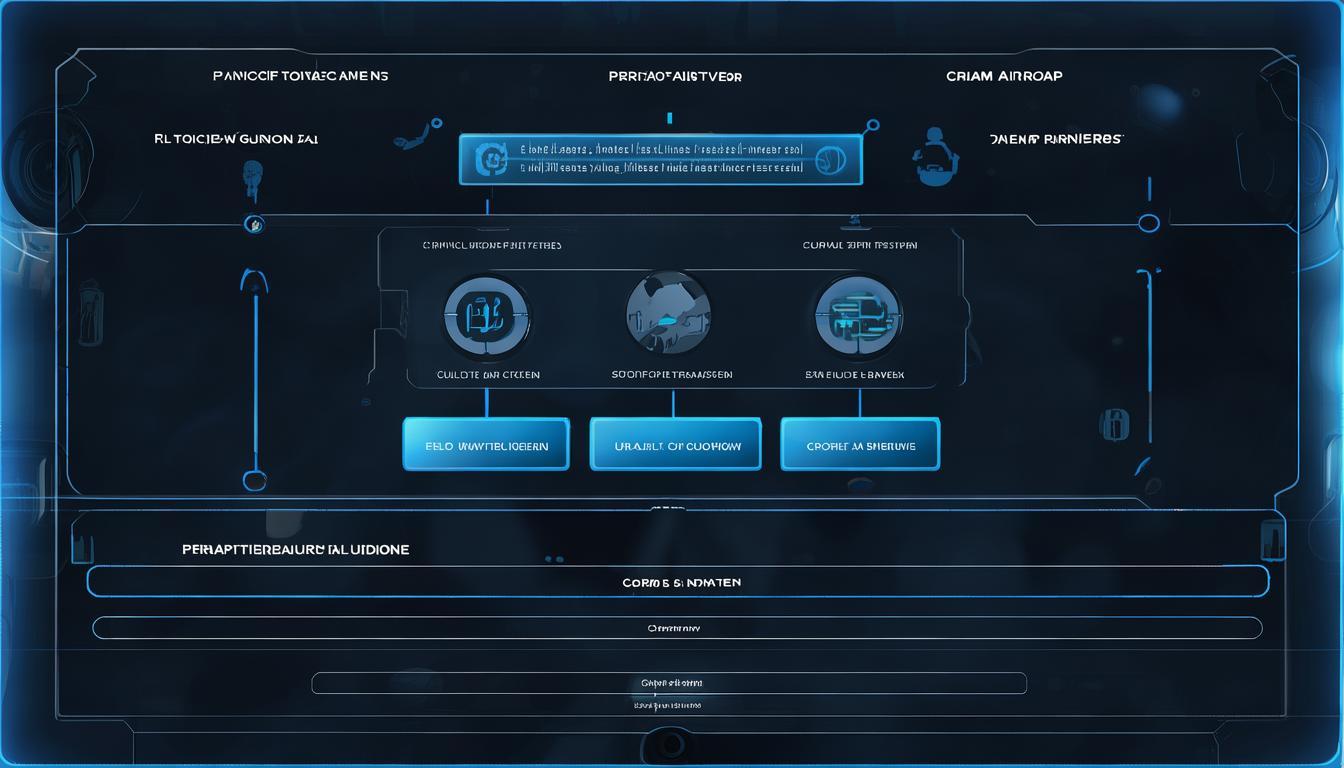Click the PRRIAOF AIISTVEOR heading
Viewport: 1344px width, 768px height.
[x=675, y=76]
